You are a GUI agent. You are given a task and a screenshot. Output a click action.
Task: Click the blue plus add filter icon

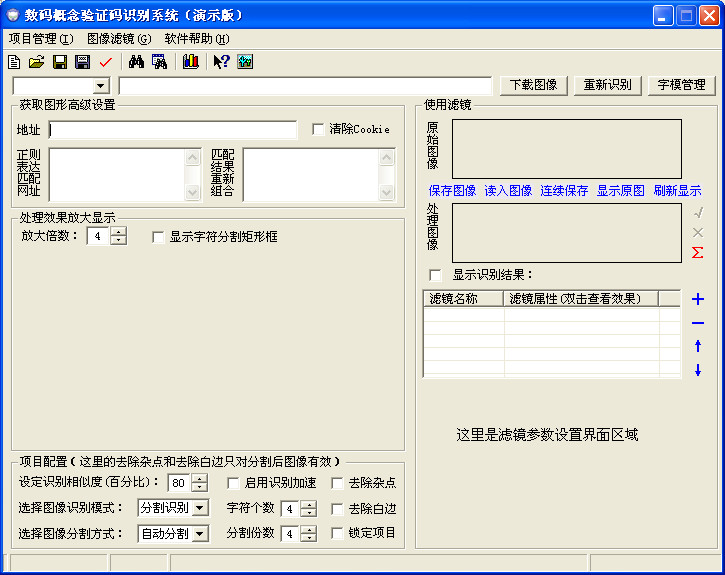click(698, 299)
